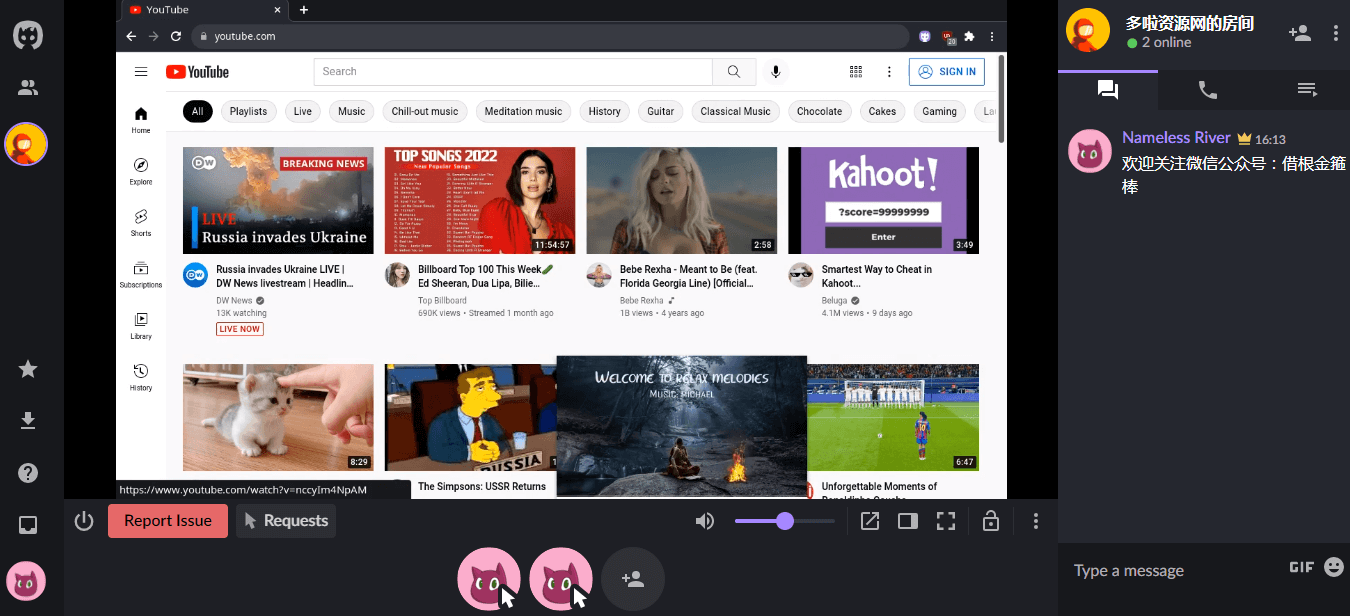The image size is (1350, 616).
Task: Go to Home in YouTube sidebar
Action: click(141, 120)
